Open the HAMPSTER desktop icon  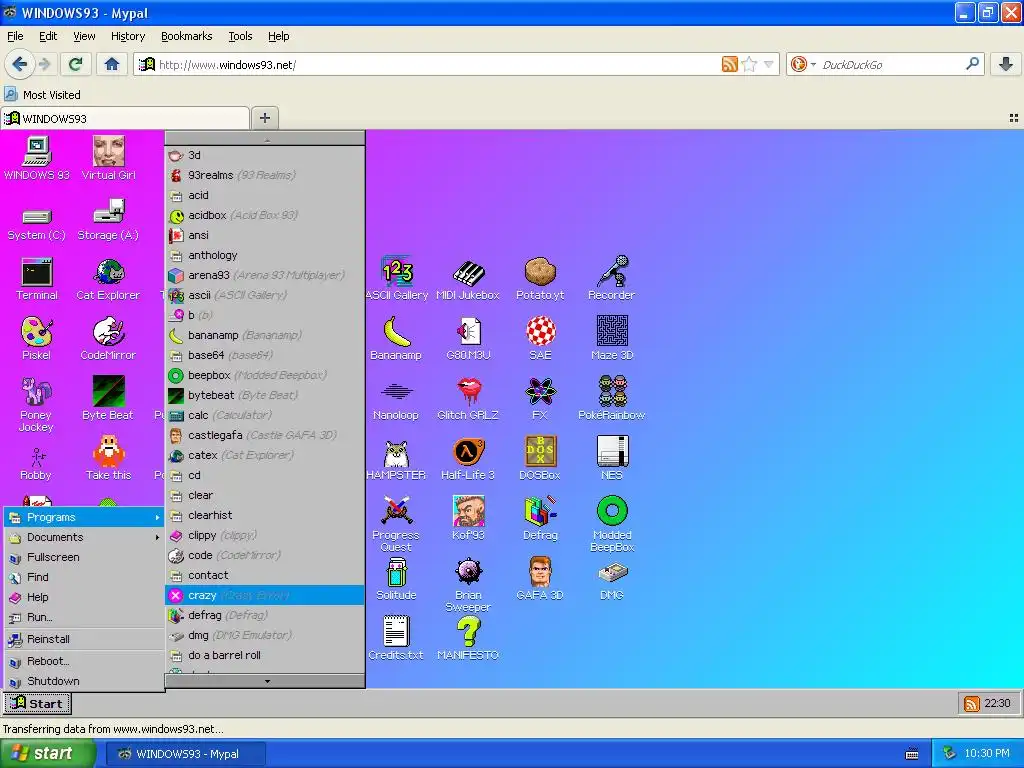click(396, 460)
